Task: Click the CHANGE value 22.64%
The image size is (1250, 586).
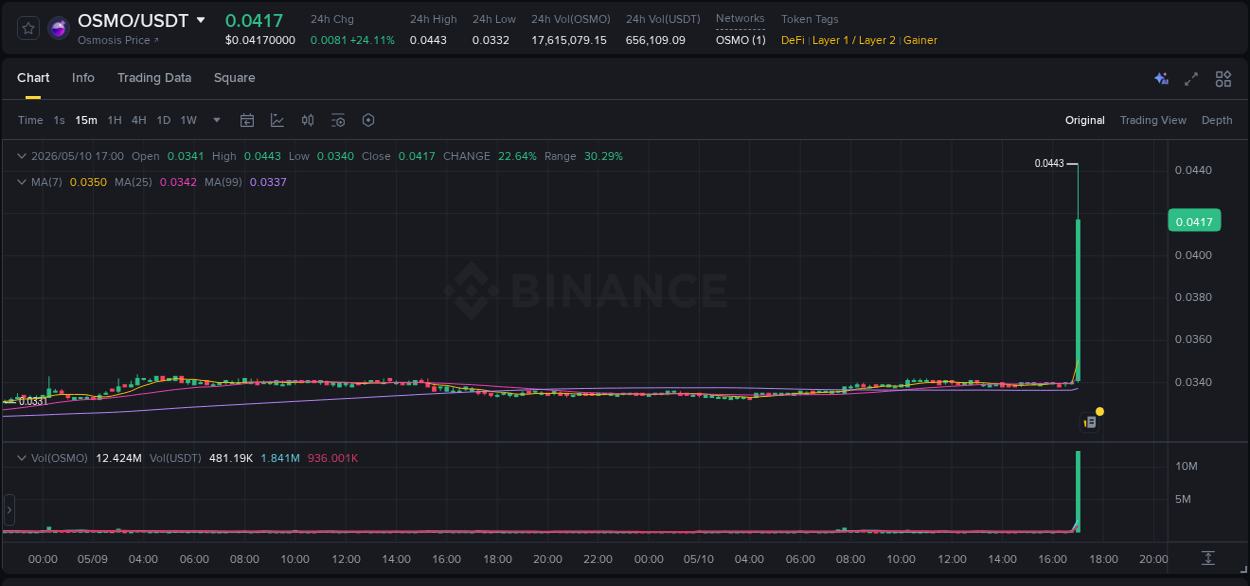Action: [517, 156]
